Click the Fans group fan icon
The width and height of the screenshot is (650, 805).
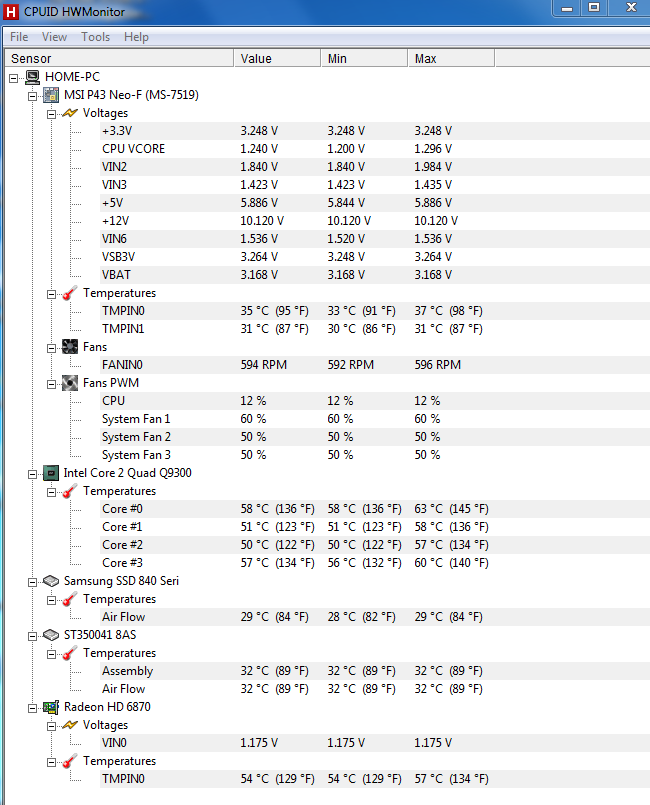69,347
